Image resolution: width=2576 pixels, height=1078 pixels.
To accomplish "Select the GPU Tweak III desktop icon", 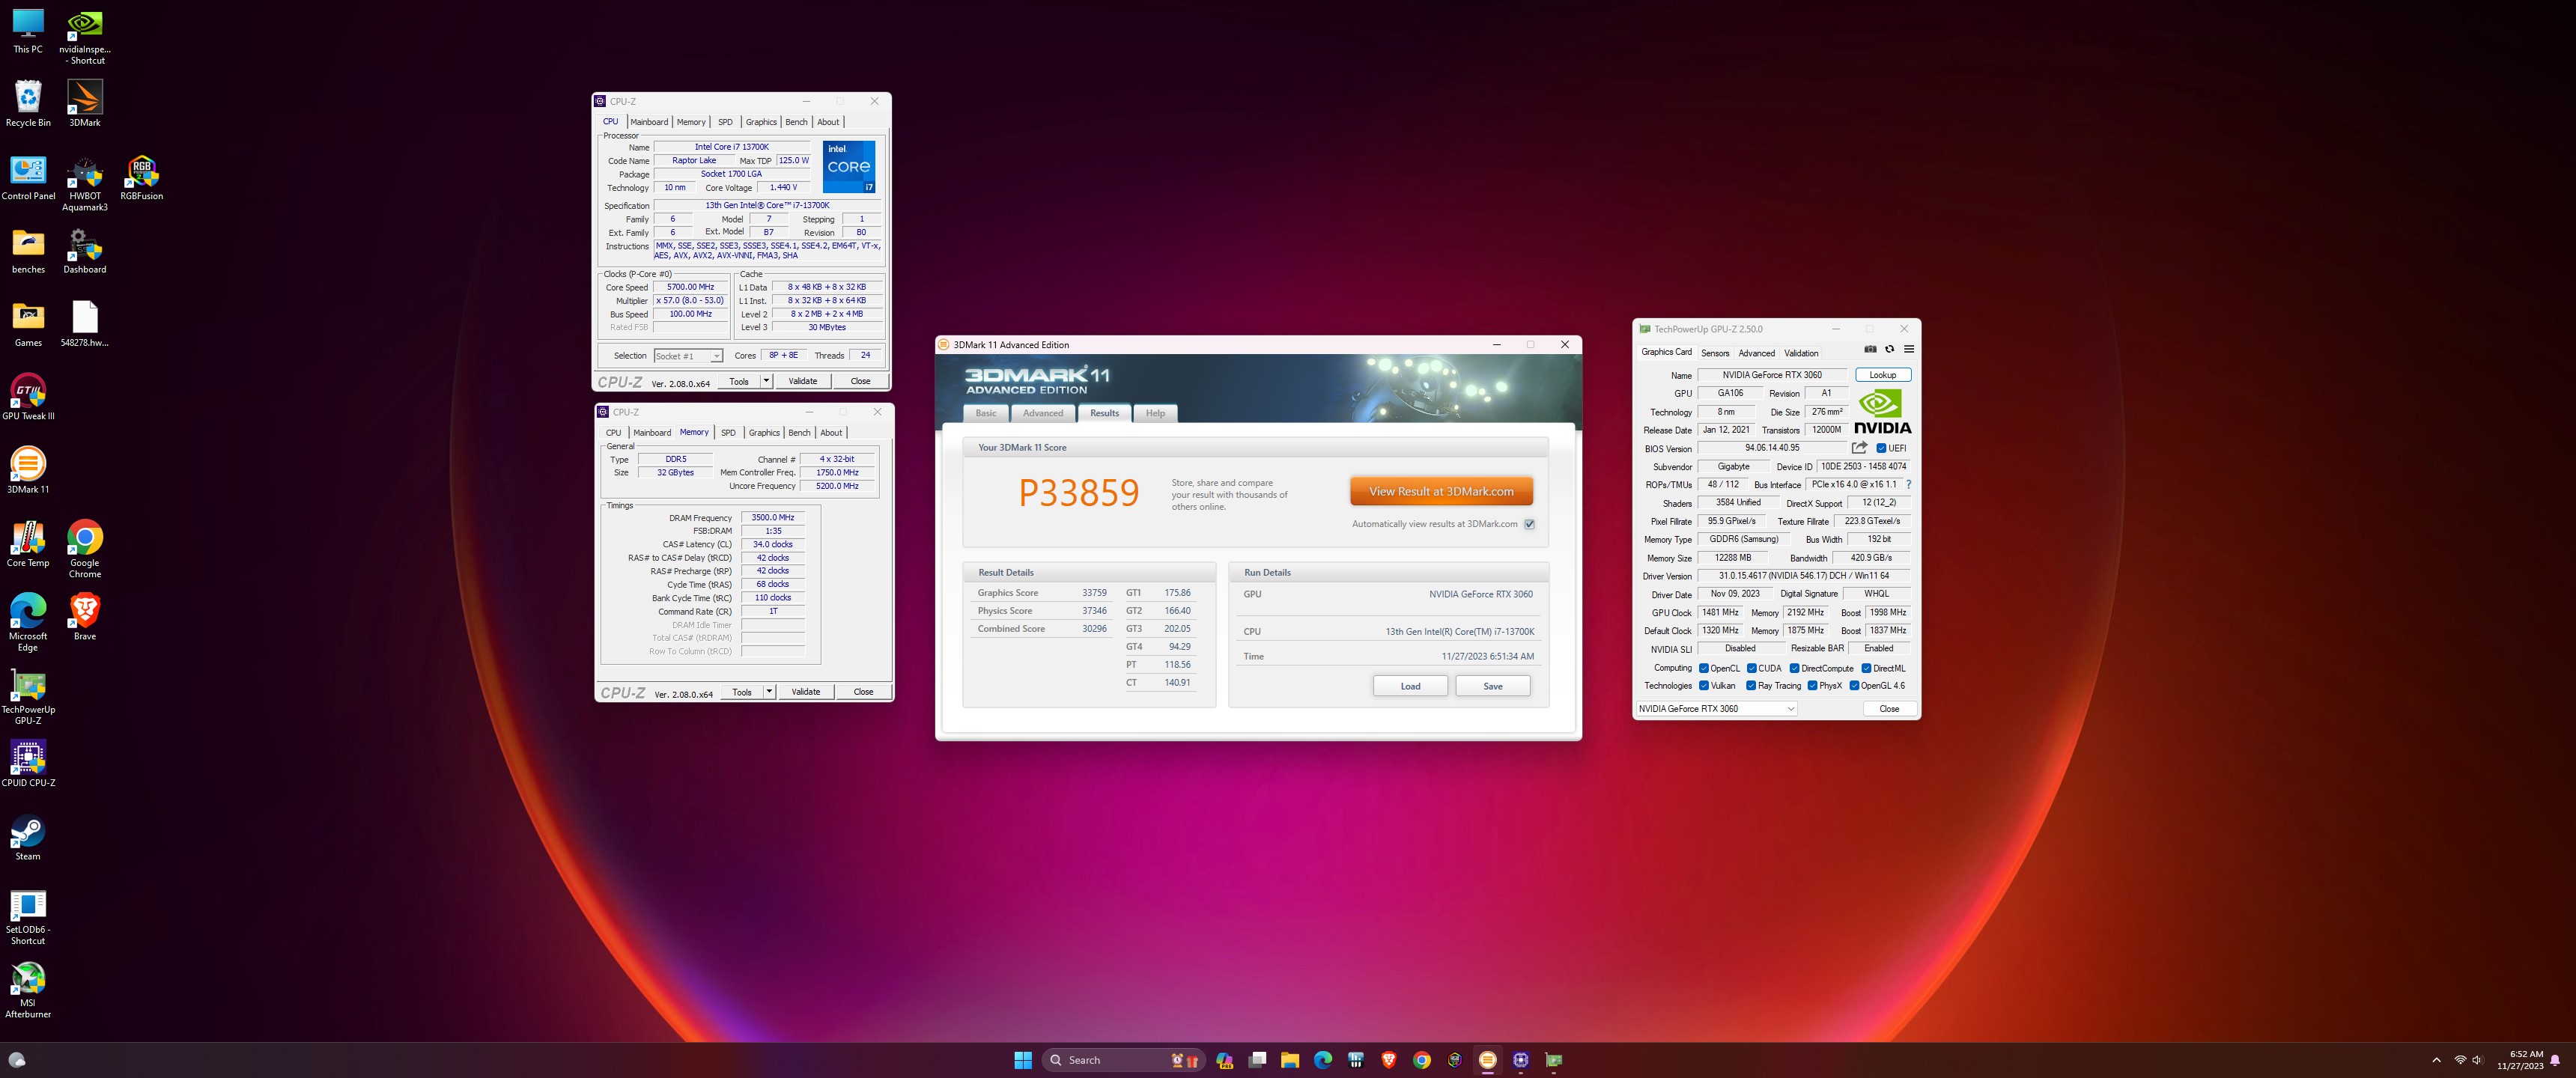I will tap(28, 397).
